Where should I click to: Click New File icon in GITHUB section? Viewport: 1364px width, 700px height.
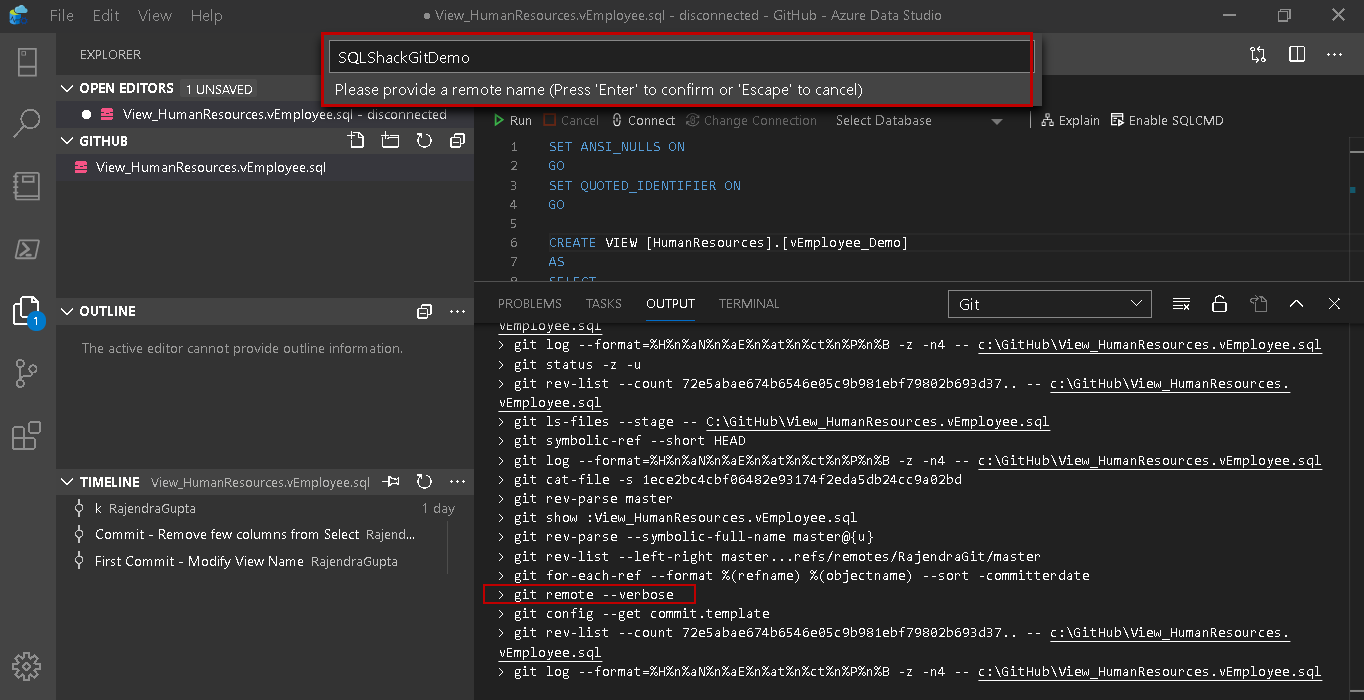[x=356, y=141]
